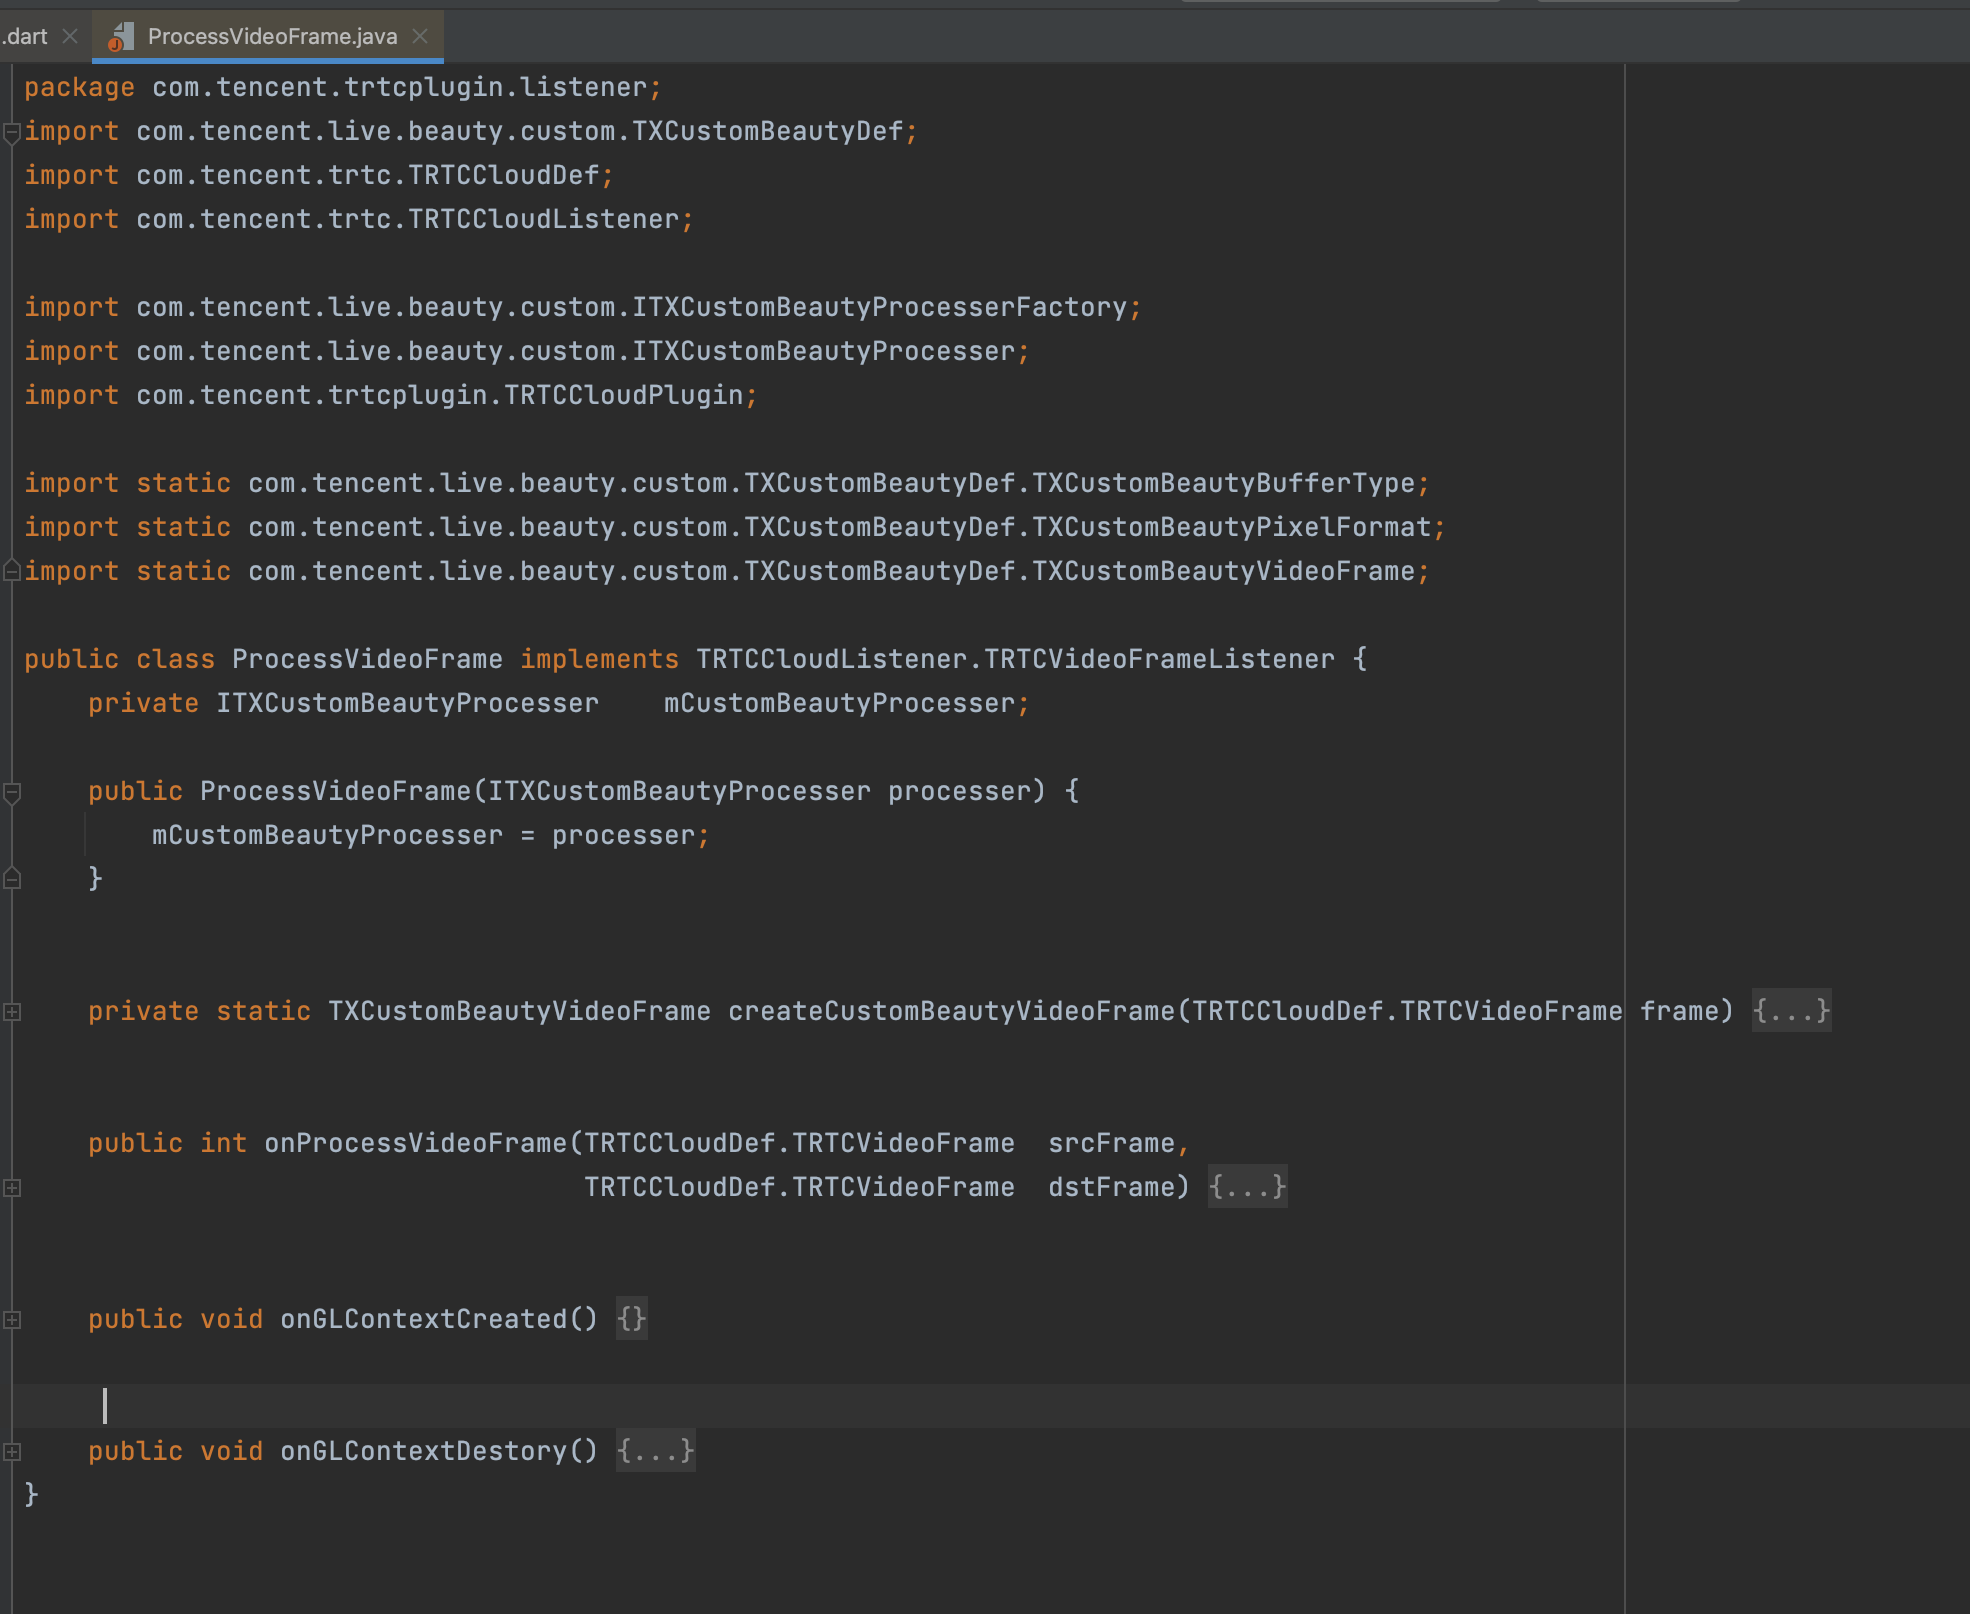Close the ProcessVideoFrame.java tab
The width and height of the screenshot is (1970, 1614).
(x=421, y=36)
